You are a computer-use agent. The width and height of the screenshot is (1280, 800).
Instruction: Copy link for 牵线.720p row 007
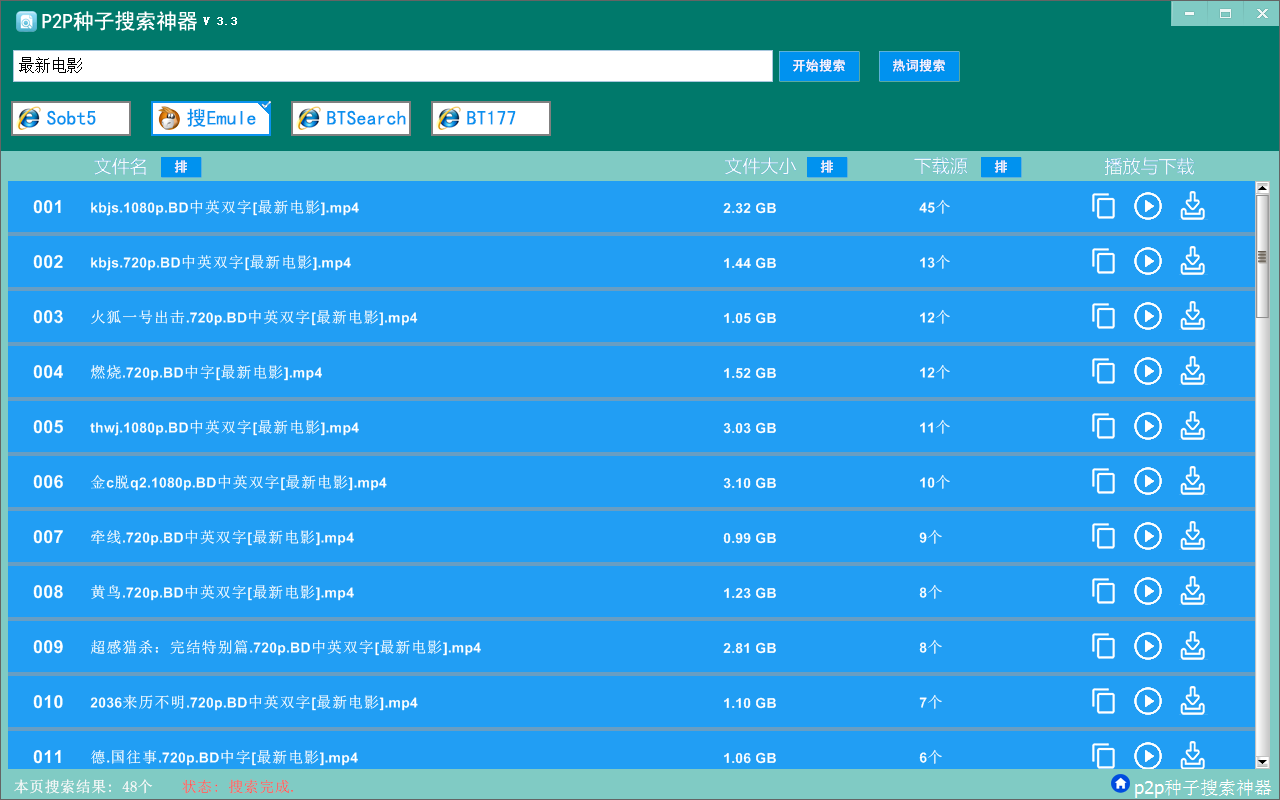(x=1103, y=537)
